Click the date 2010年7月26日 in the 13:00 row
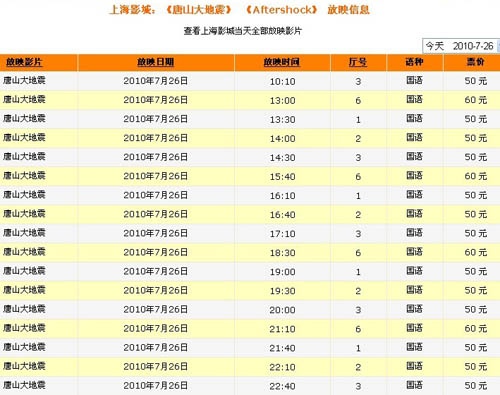This screenshot has width=500, height=395. click(156, 100)
